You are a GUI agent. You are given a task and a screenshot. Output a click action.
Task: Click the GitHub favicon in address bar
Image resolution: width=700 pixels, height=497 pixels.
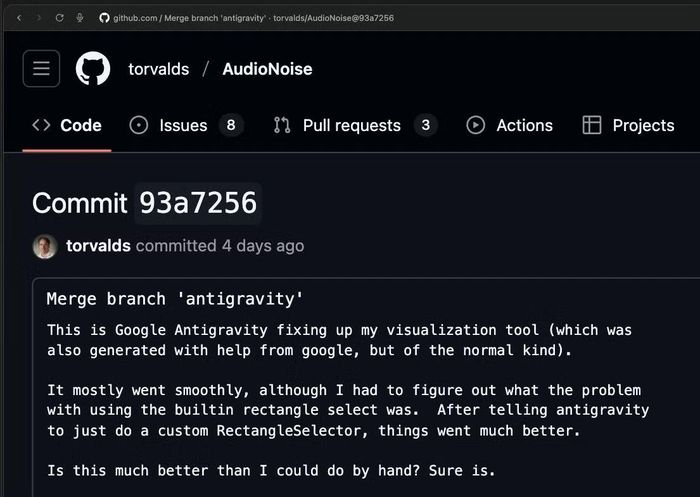[104, 18]
